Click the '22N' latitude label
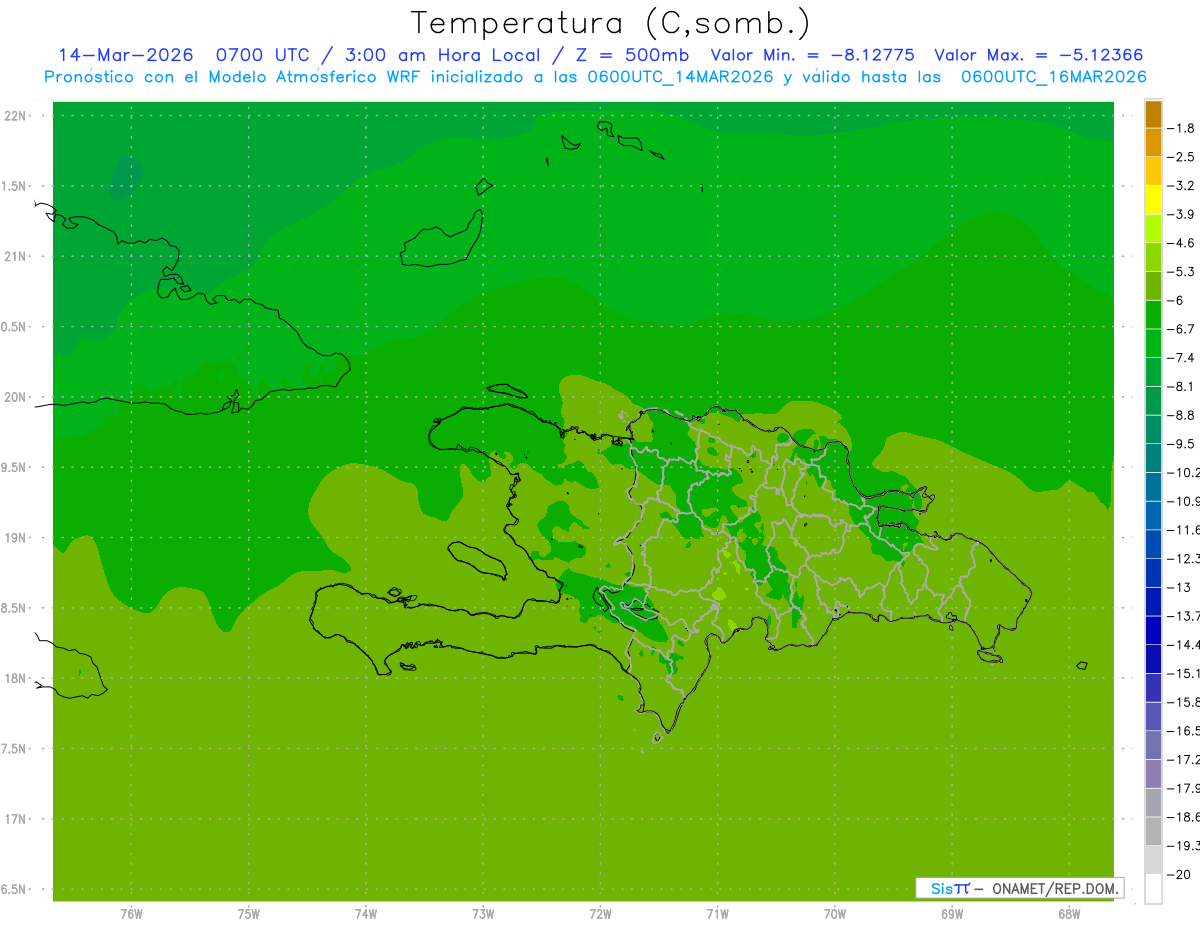Viewport: 1200px width, 927px height. point(17,116)
